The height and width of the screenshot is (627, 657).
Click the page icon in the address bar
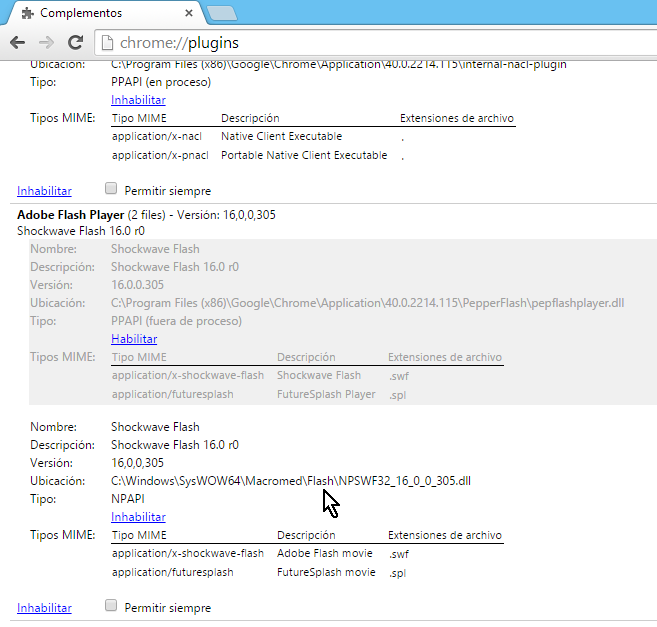point(107,43)
